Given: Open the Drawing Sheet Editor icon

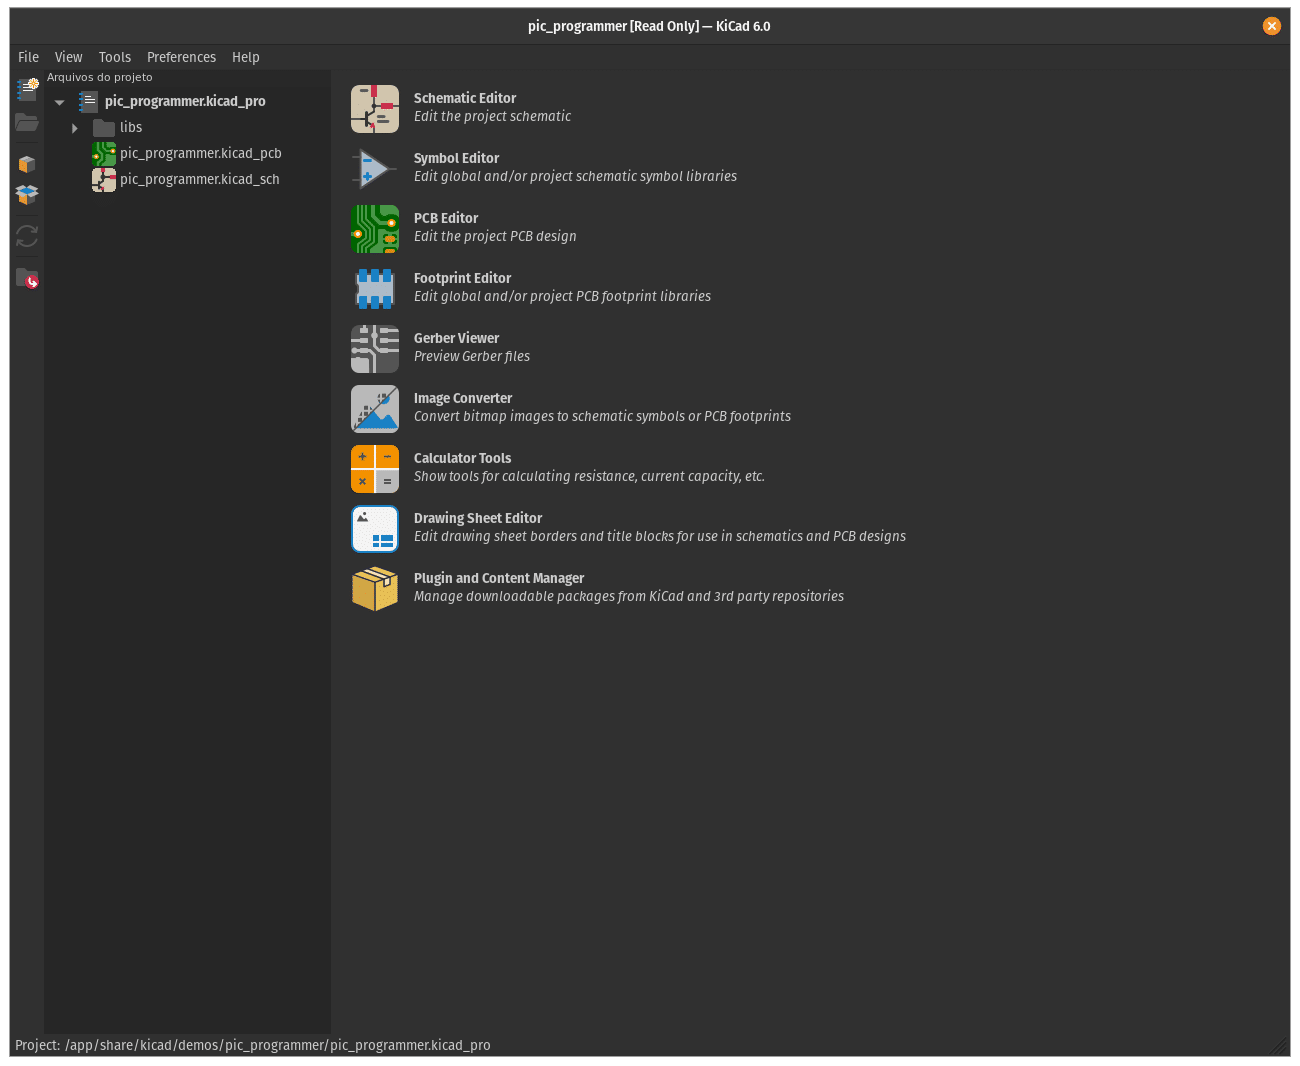Looking at the screenshot, I should click(x=375, y=529).
